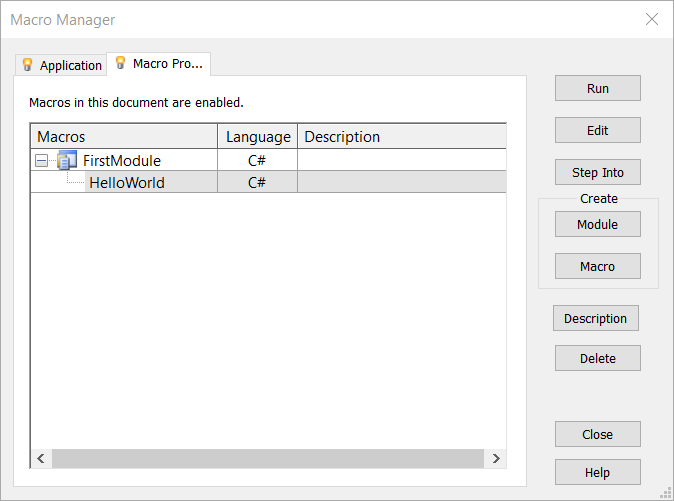Image resolution: width=674 pixels, height=501 pixels.
Task: Click the Language column header
Action: pos(257,137)
